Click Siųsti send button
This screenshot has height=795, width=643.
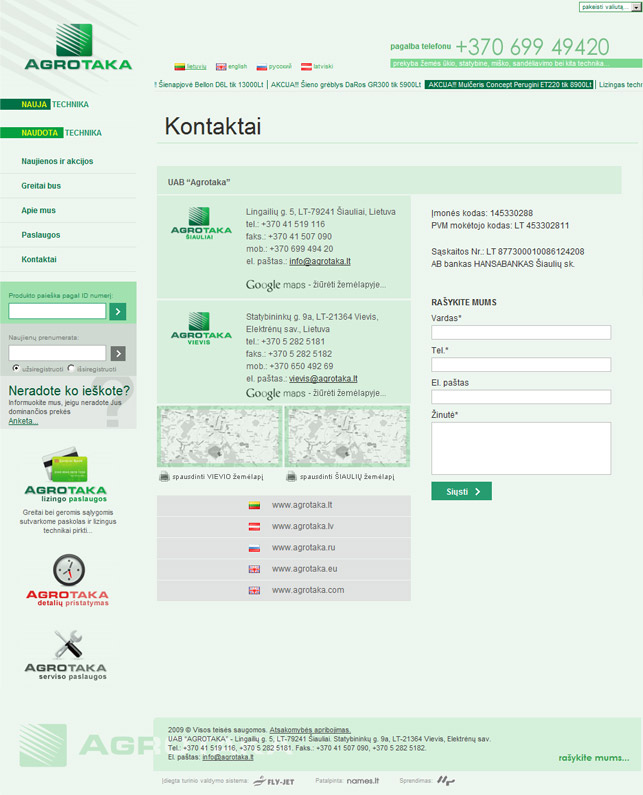[x=461, y=491]
